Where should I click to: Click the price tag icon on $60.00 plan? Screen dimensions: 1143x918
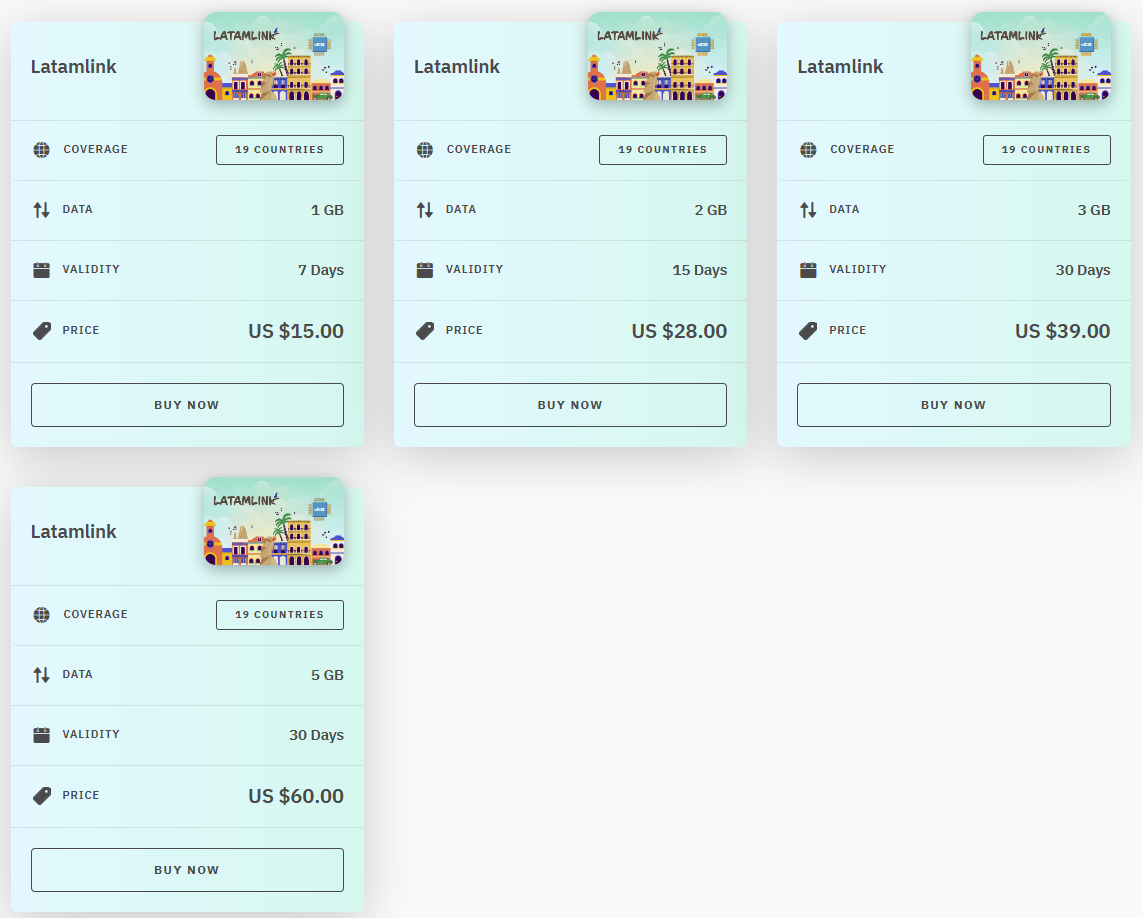pos(41,796)
